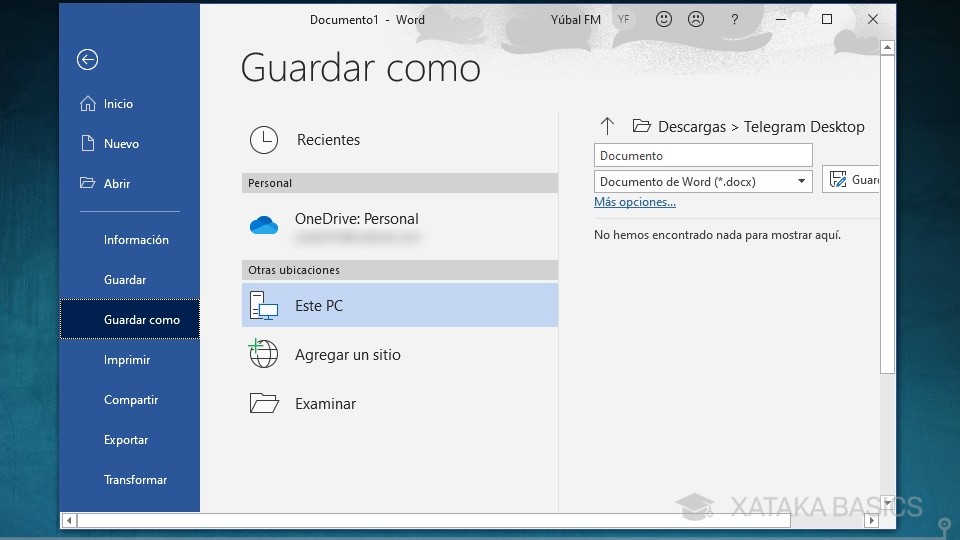Screen dimensions: 960x540
Task: Select Guardar como in the sidebar
Action: 130,319
